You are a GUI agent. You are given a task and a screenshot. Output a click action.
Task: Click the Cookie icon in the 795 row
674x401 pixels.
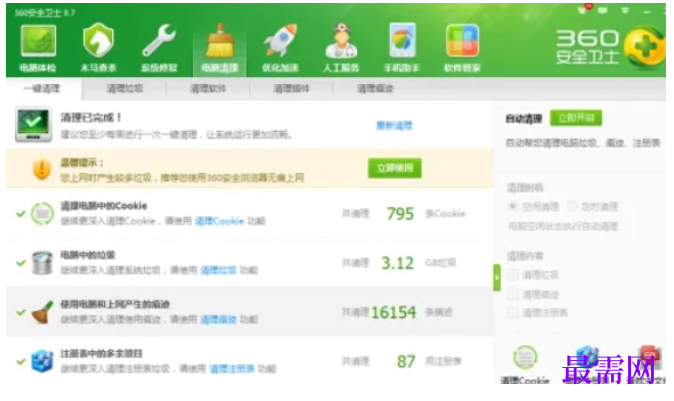42,214
